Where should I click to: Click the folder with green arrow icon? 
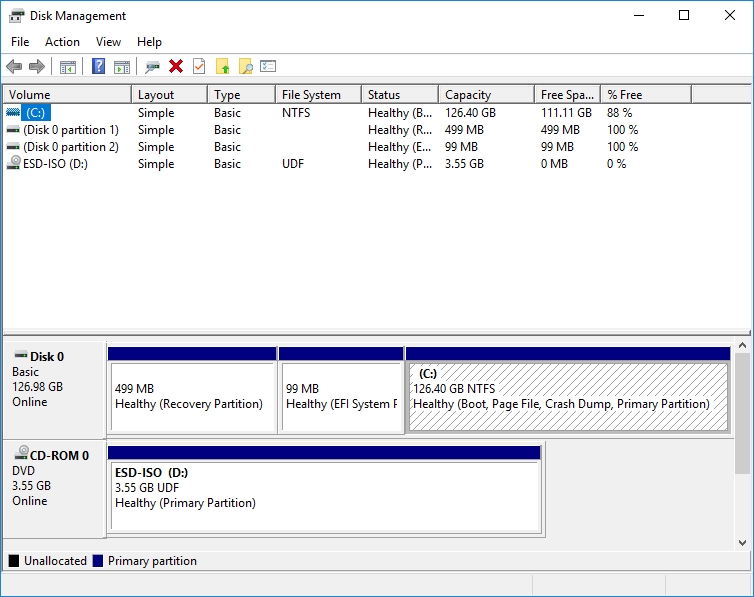pos(223,66)
